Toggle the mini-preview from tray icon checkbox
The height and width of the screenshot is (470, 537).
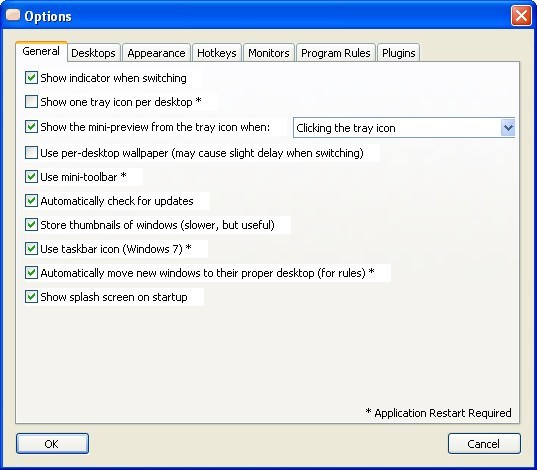[31, 127]
